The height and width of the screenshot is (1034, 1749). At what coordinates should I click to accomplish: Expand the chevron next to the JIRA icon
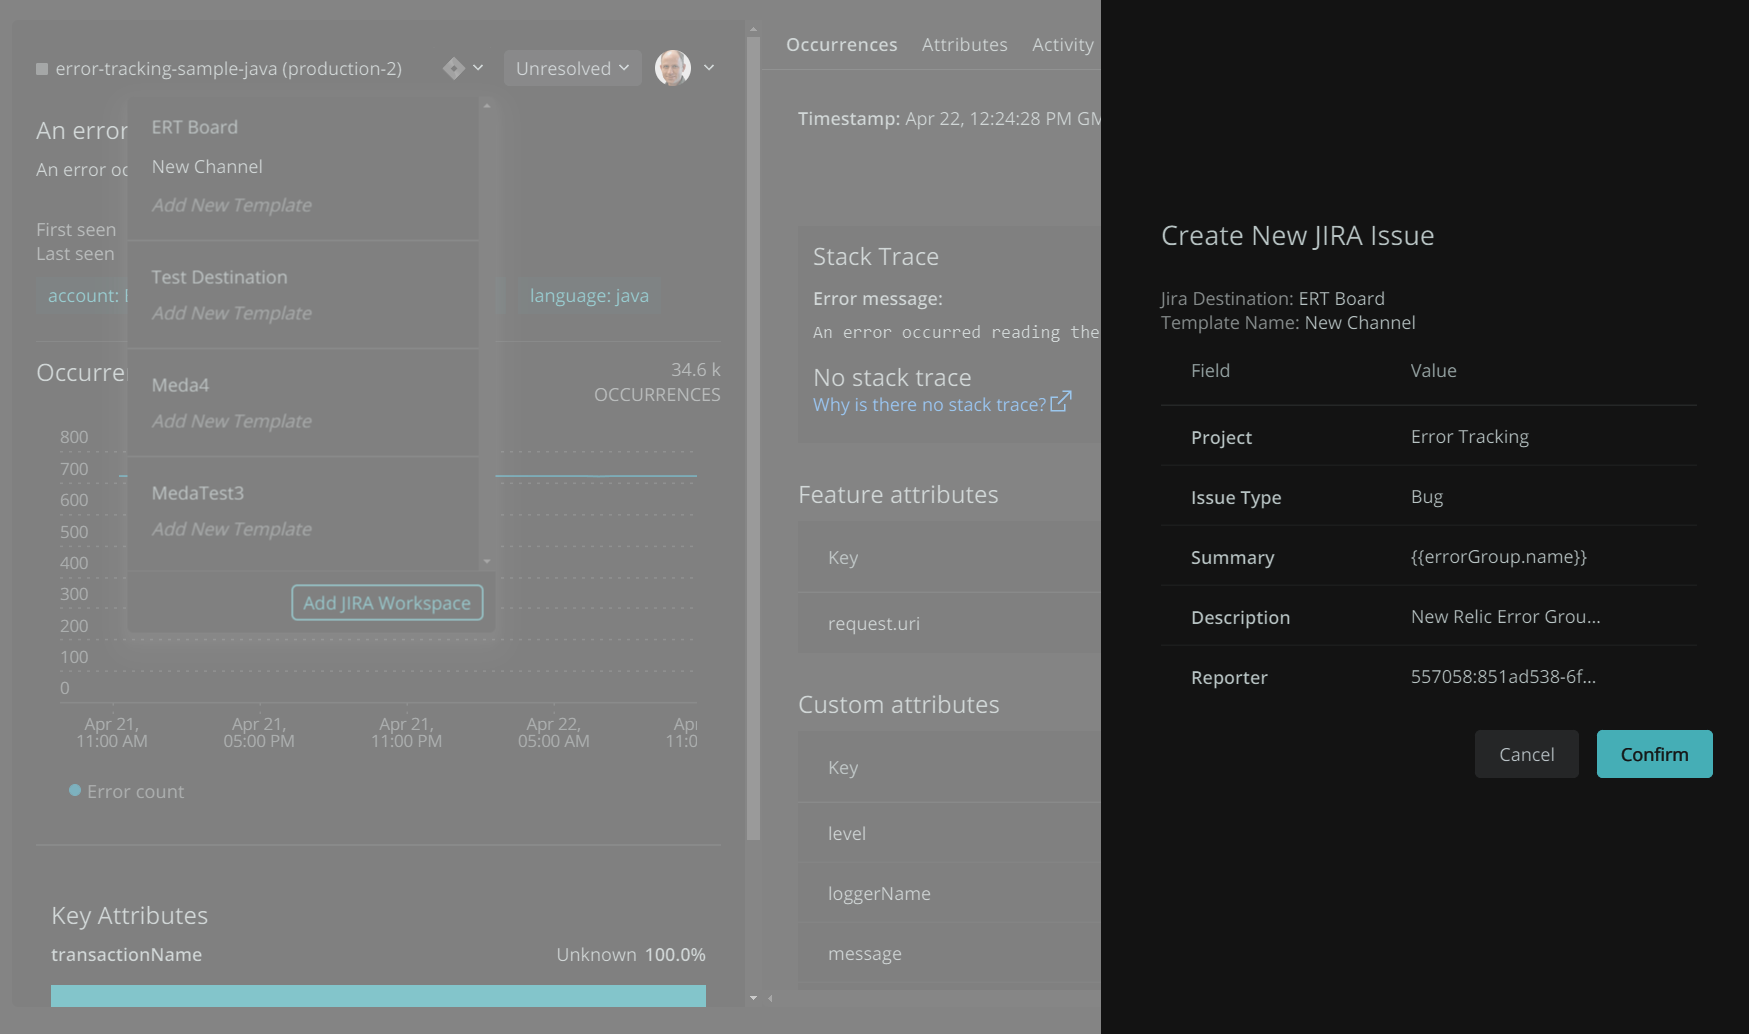(x=479, y=68)
